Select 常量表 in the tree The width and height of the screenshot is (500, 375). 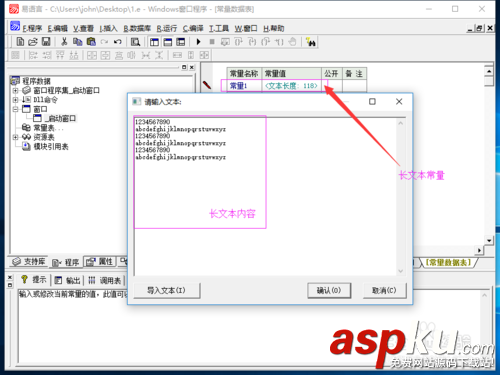pos(43,128)
